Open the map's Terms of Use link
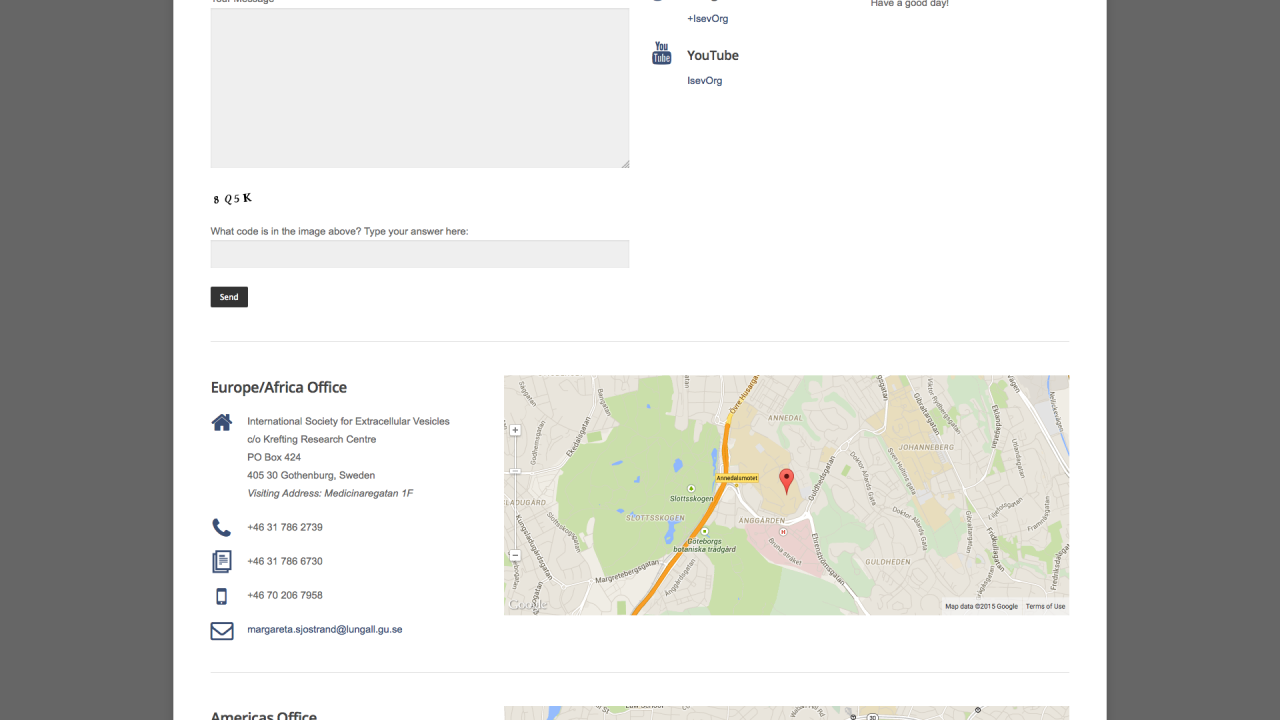 tap(1045, 605)
